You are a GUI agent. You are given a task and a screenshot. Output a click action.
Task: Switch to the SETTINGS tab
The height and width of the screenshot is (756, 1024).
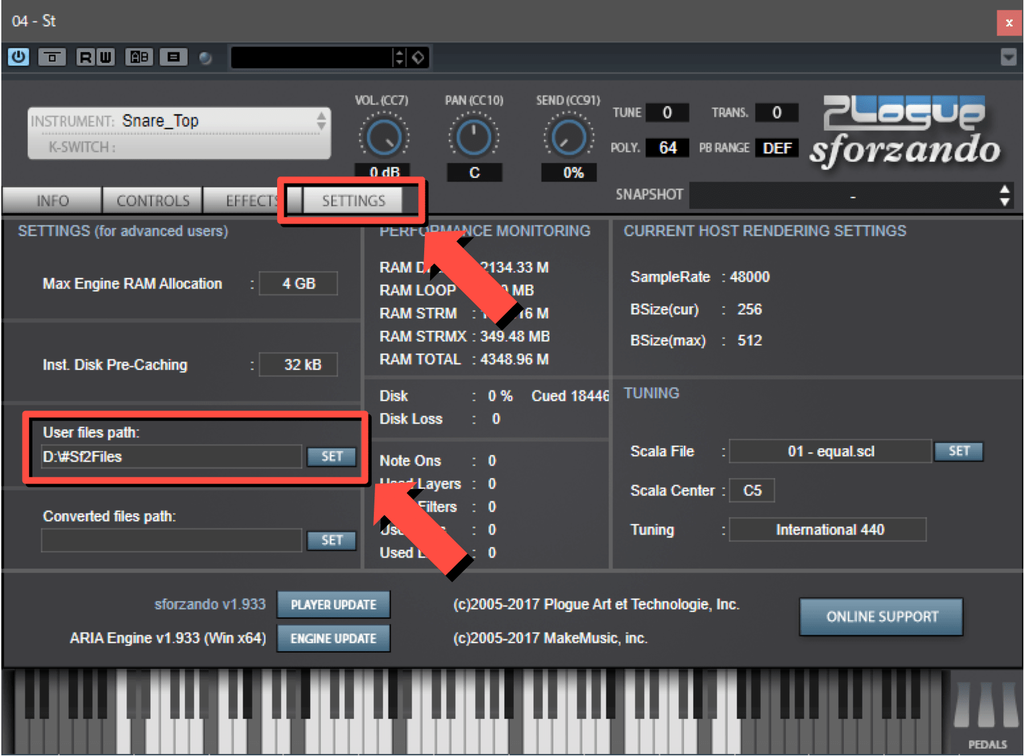point(354,200)
